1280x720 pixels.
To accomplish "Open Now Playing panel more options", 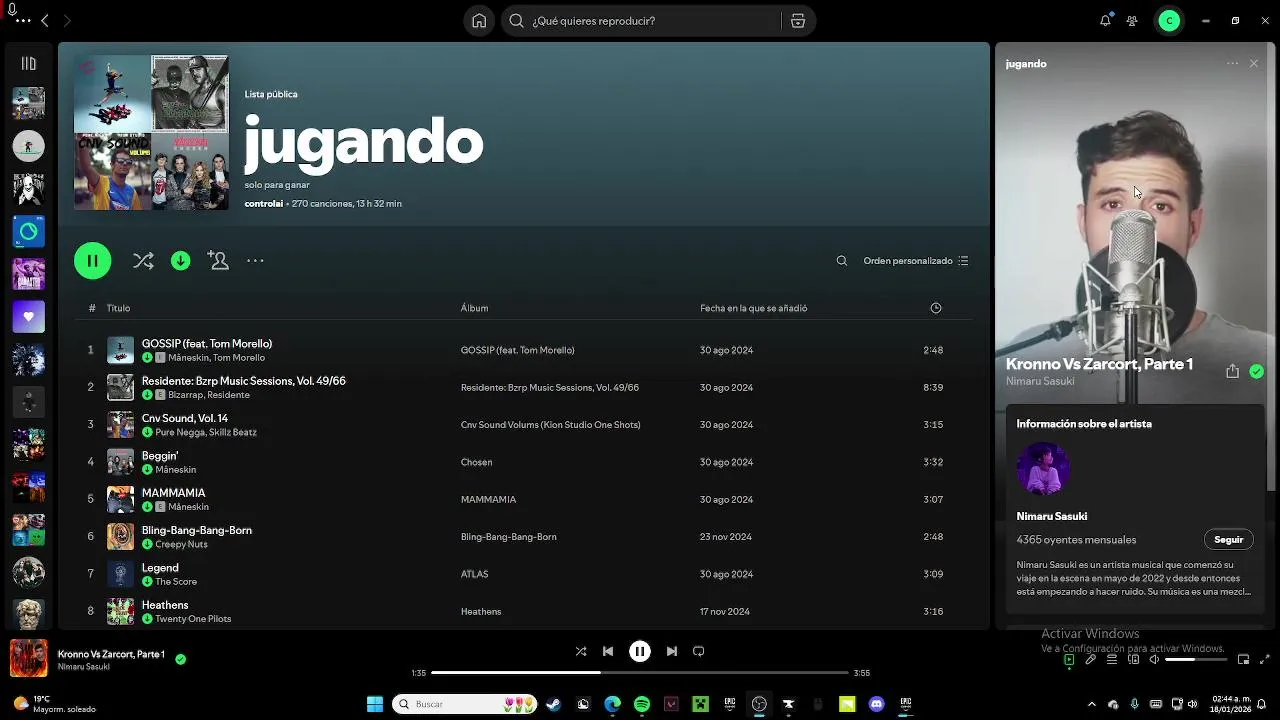I will (1232, 63).
